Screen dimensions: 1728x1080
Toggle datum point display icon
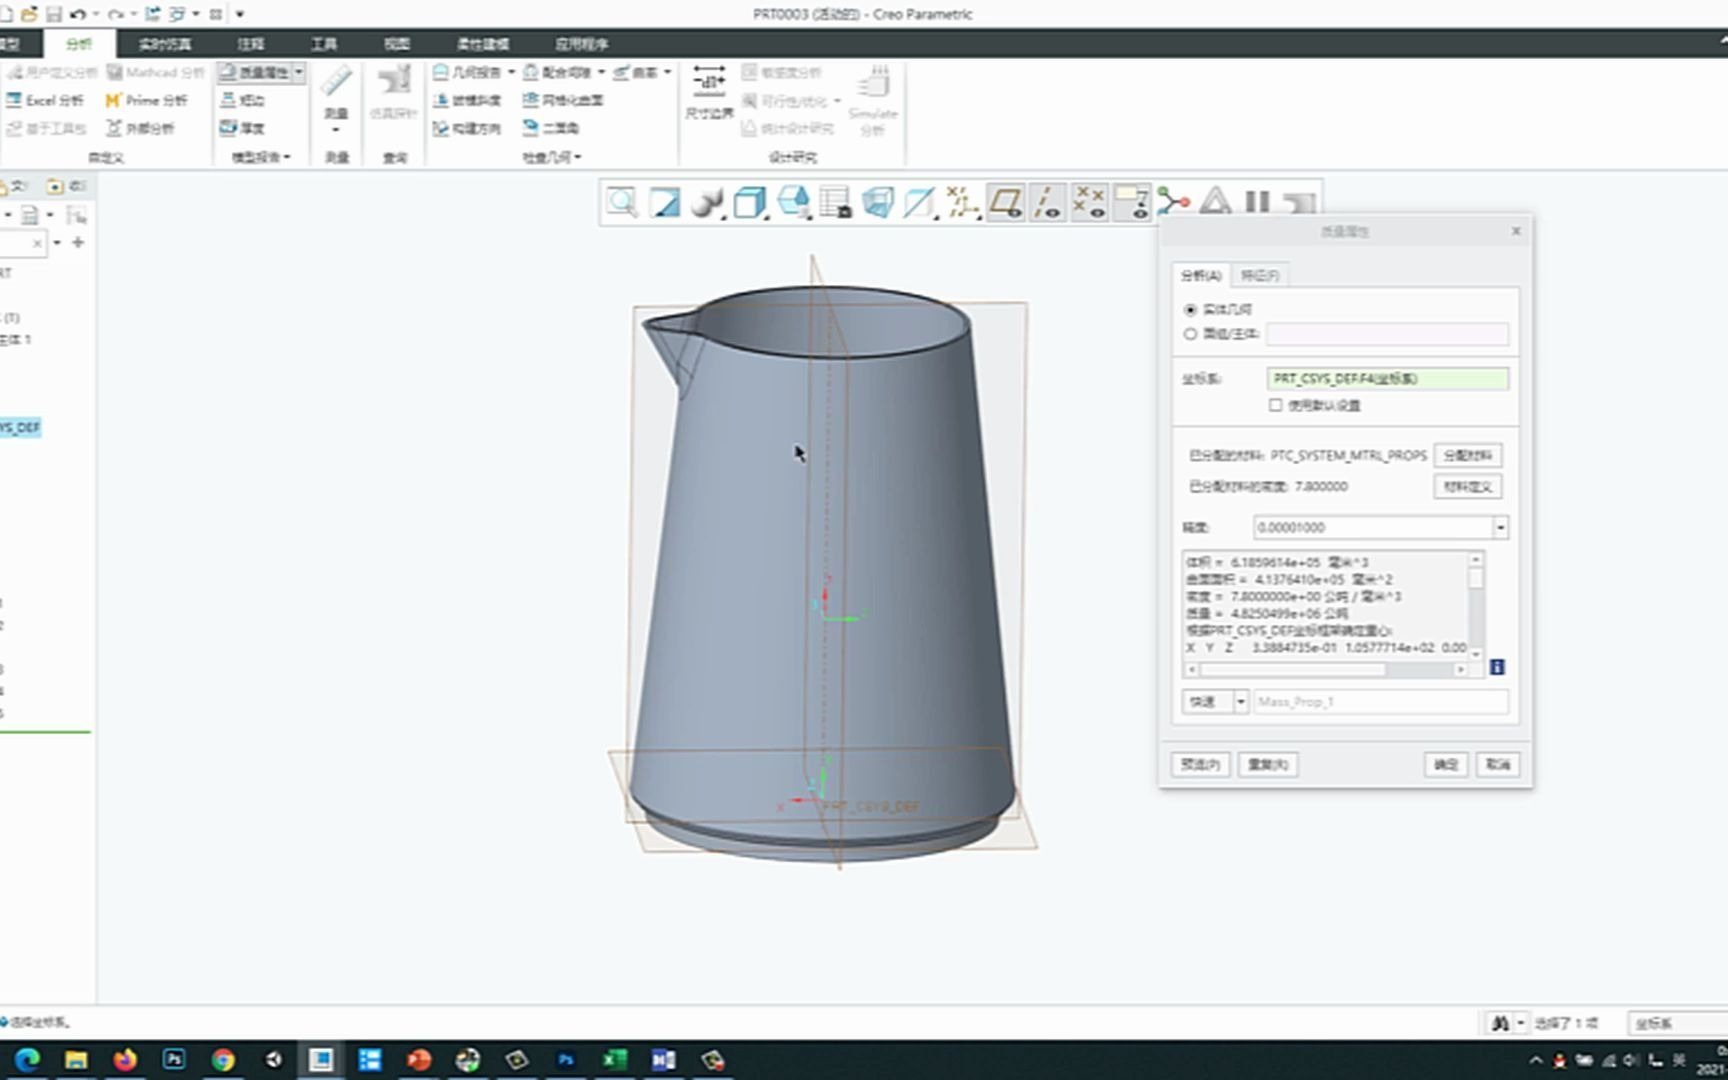click(1089, 203)
